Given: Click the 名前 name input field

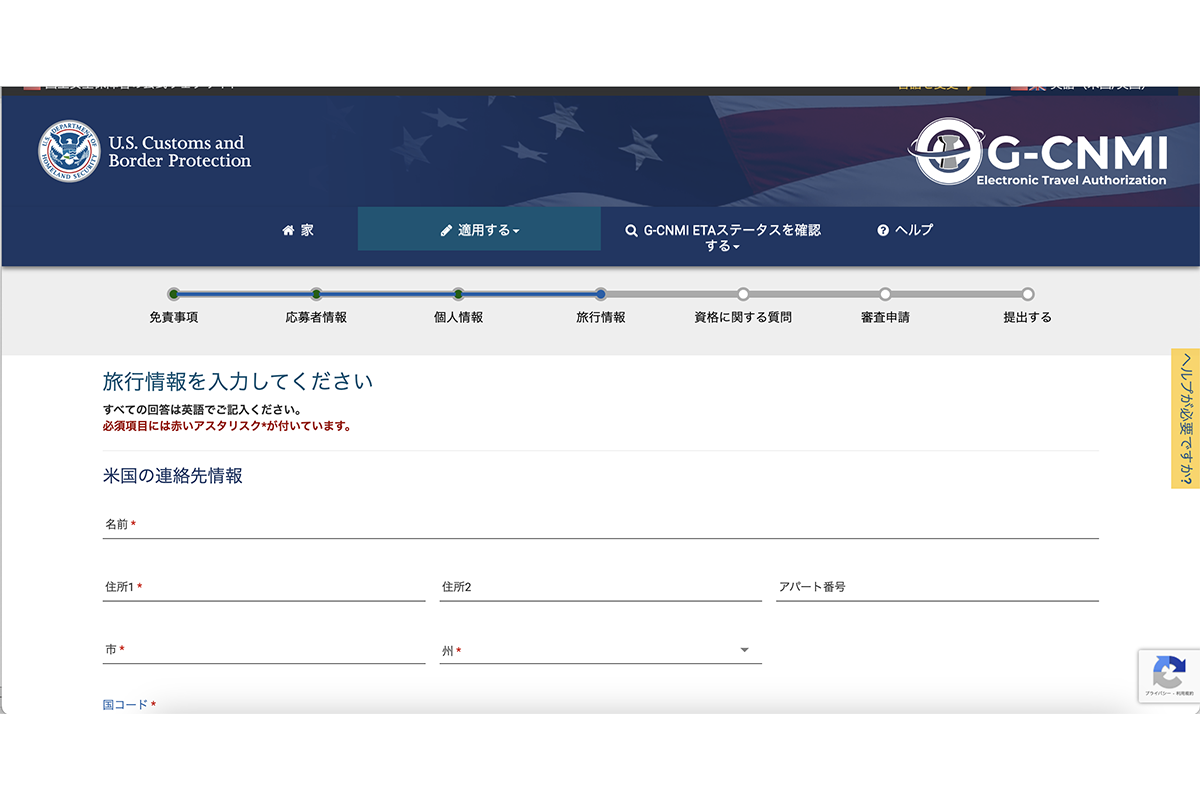Looking at the screenshot, I should [600, 525].
